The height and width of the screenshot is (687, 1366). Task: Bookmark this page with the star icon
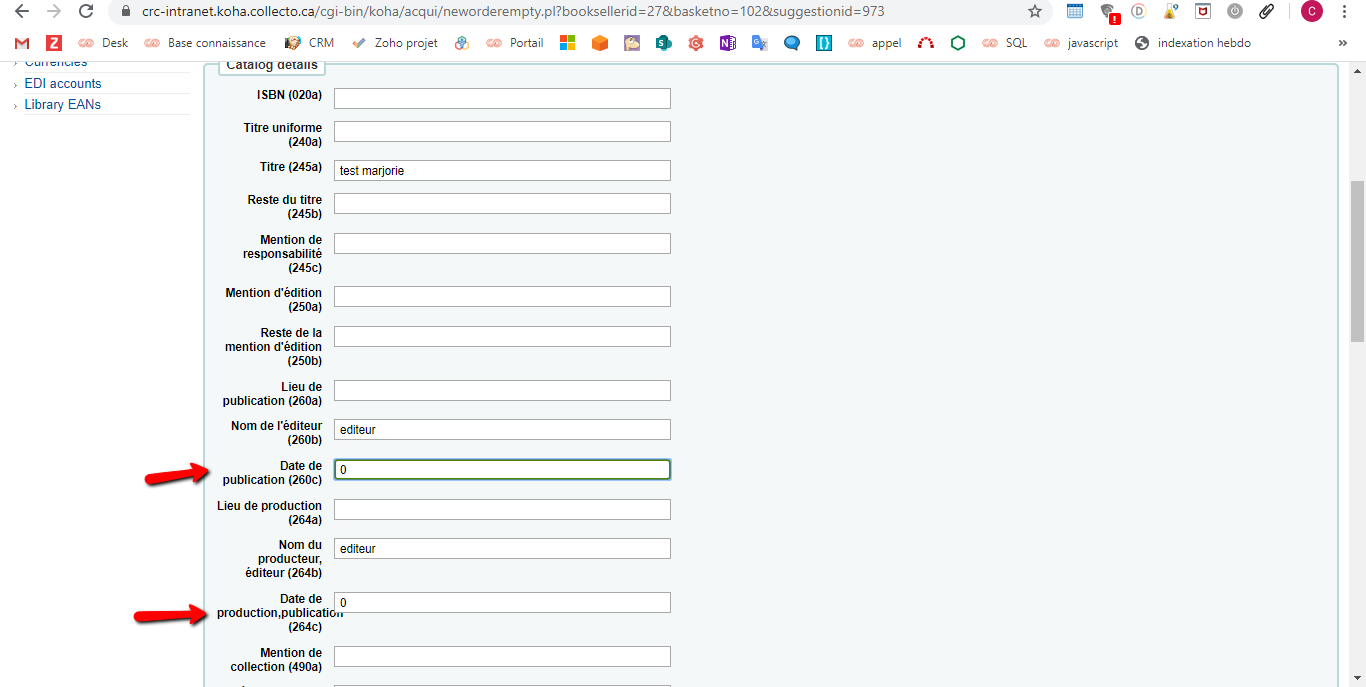(x=1034, y=12)
